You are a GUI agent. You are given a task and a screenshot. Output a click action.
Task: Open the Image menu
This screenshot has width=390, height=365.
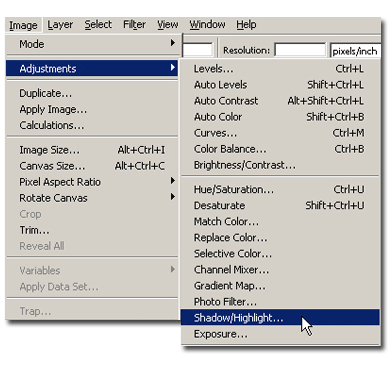coord(23,25)
